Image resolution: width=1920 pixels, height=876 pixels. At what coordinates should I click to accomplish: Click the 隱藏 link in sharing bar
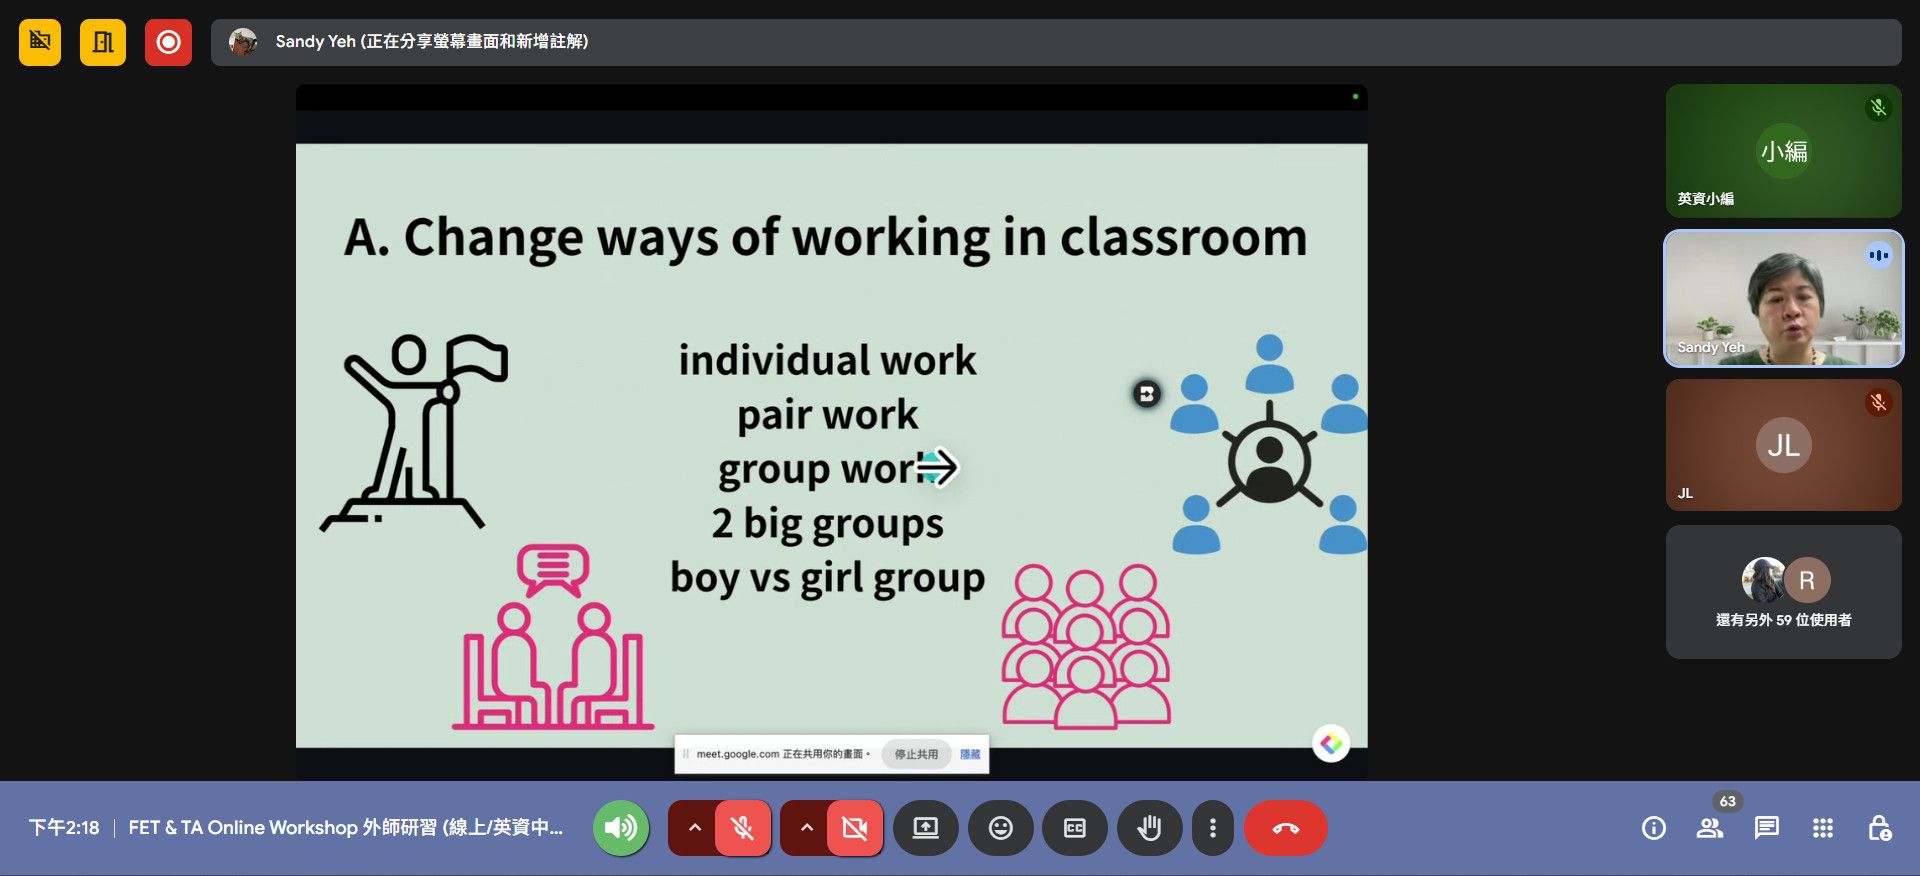click(970, 754)
